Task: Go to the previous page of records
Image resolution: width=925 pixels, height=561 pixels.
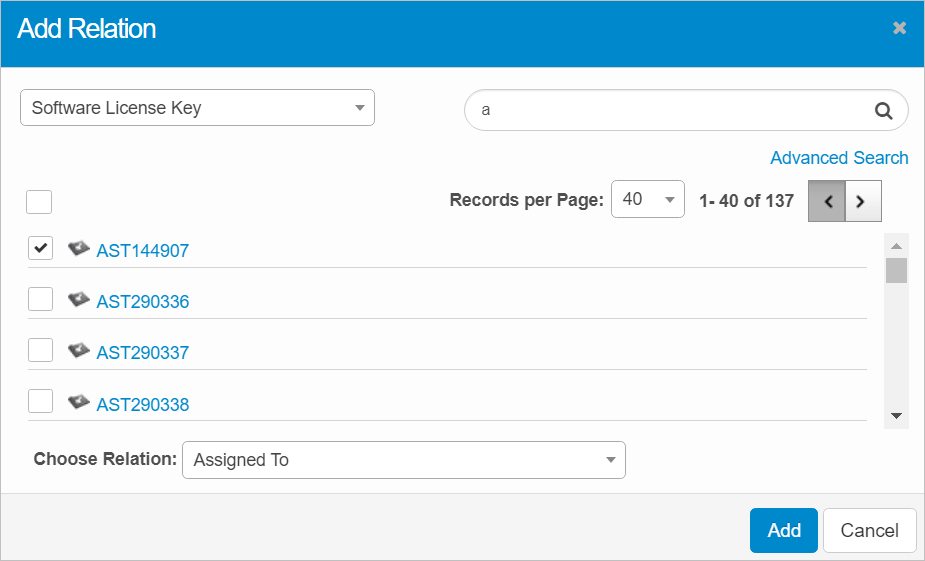Action: pyautogui.click(x=827, y=201)
